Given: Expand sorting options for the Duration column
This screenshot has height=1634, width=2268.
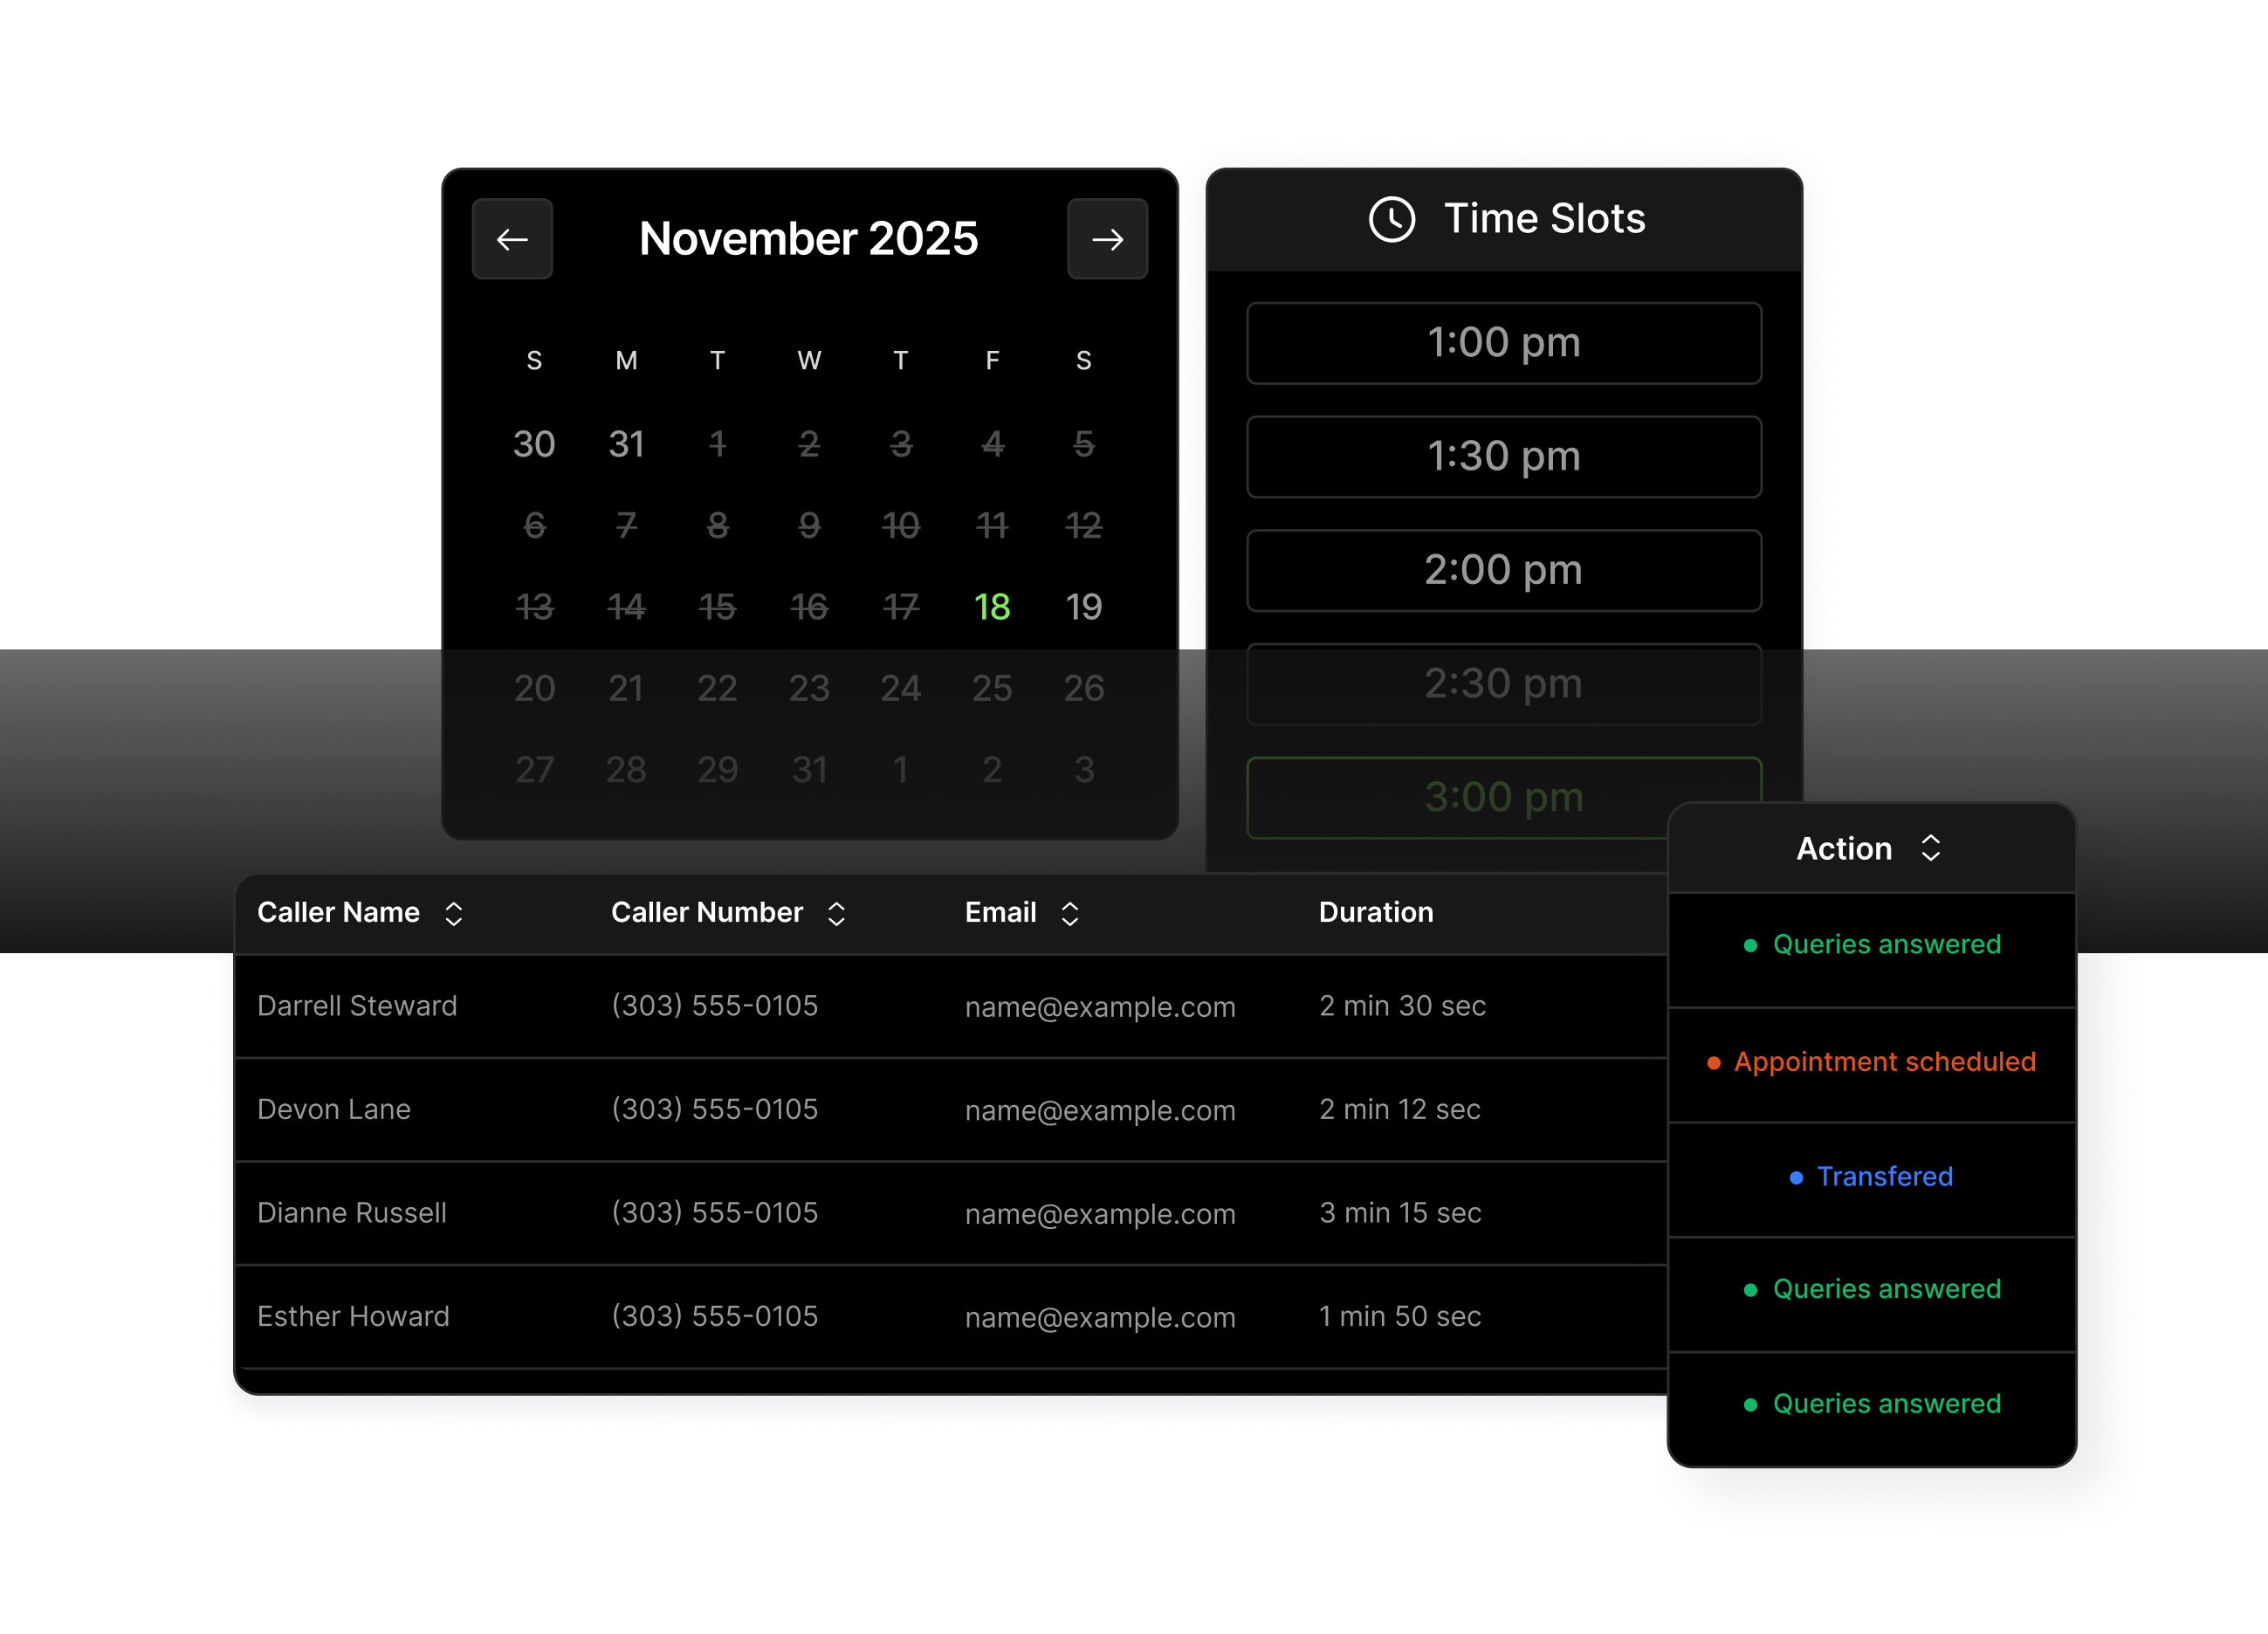Looking at the screenshot, I should tap(1376, 911).
